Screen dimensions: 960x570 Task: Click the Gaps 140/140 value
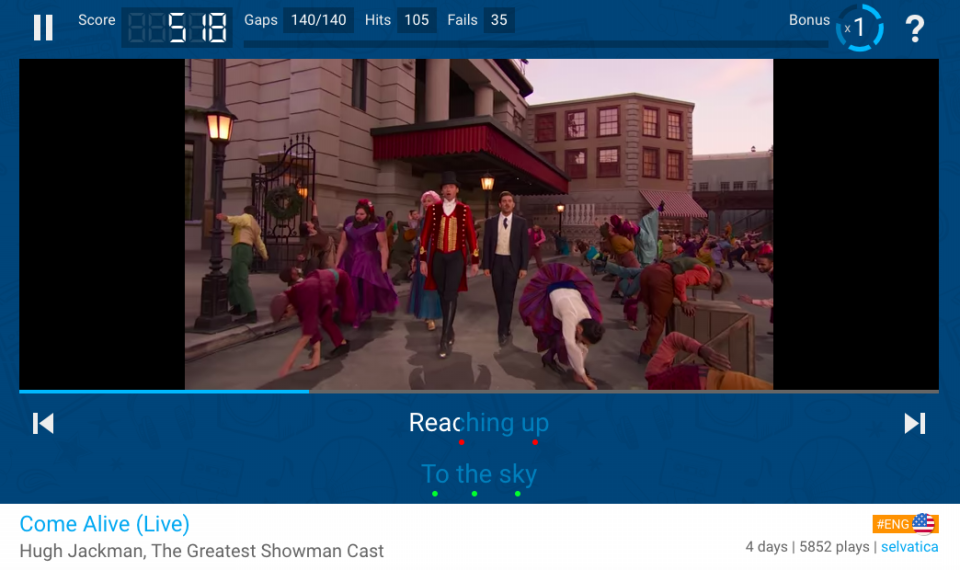[318, 20]
